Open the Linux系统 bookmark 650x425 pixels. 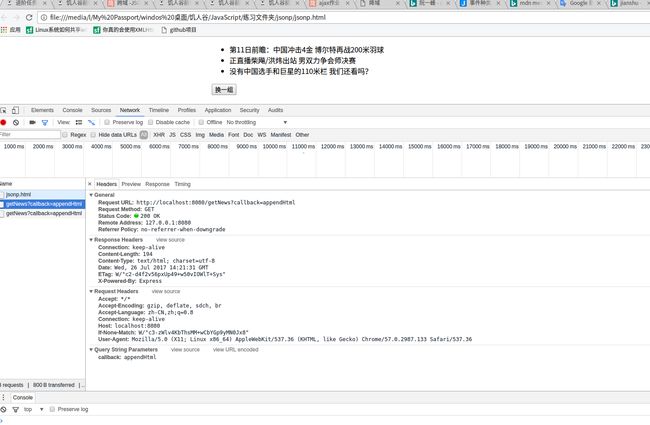56,30
